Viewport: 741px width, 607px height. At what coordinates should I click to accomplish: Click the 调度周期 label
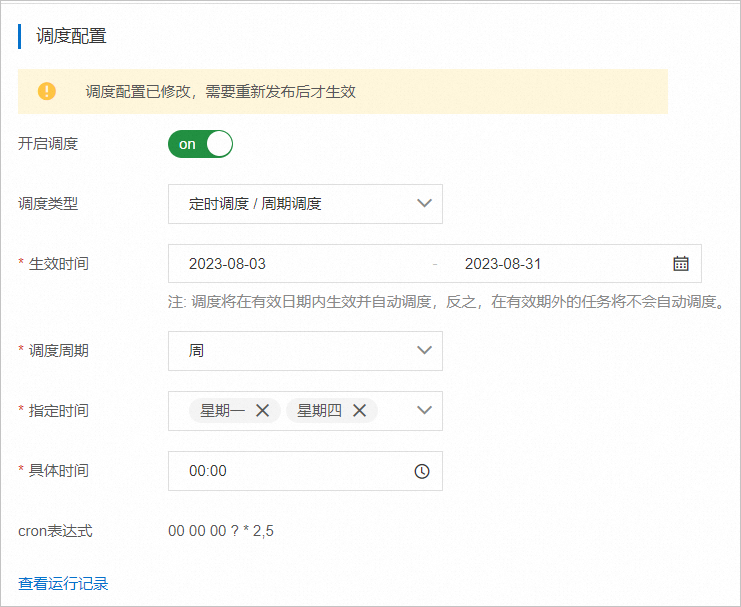59,351
